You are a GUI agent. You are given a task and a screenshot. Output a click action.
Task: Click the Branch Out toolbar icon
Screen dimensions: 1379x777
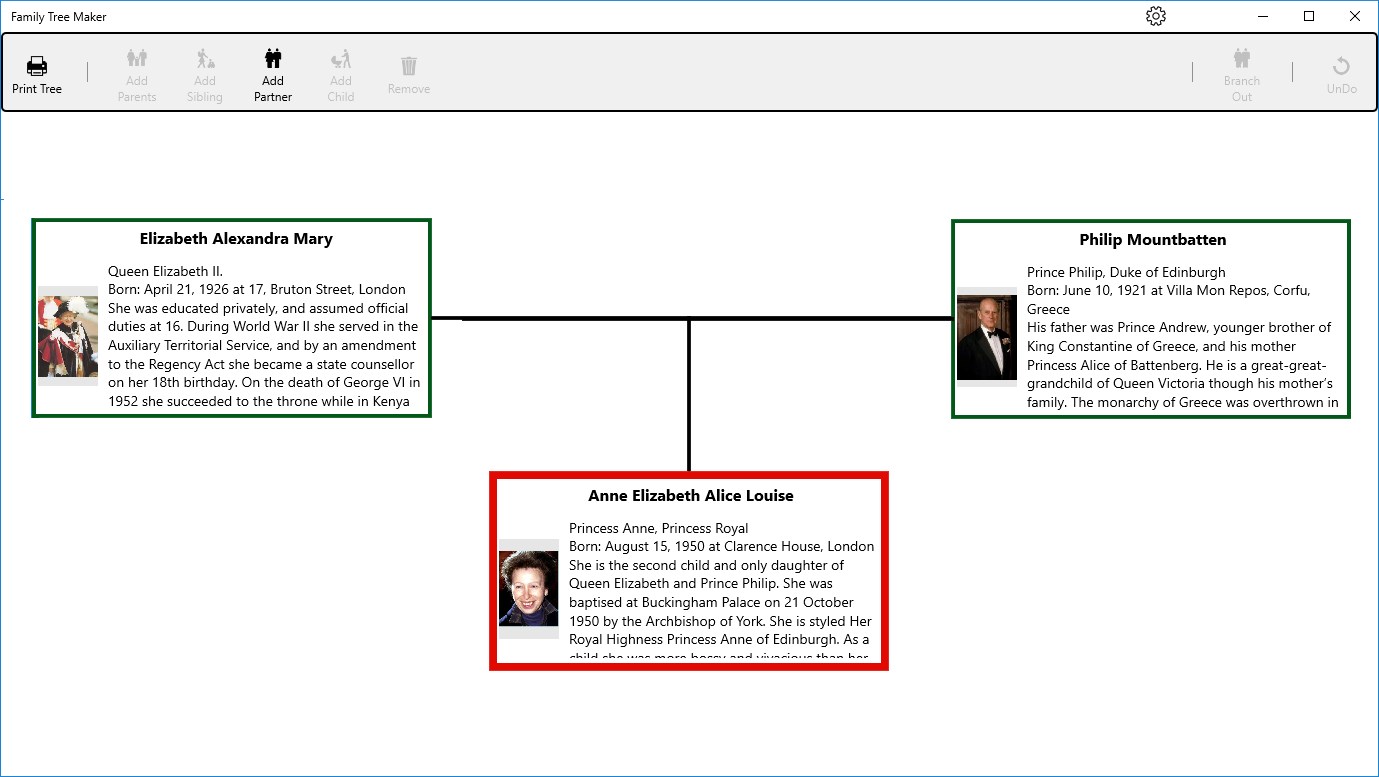pyautogui.click(x=1242, y=58)
